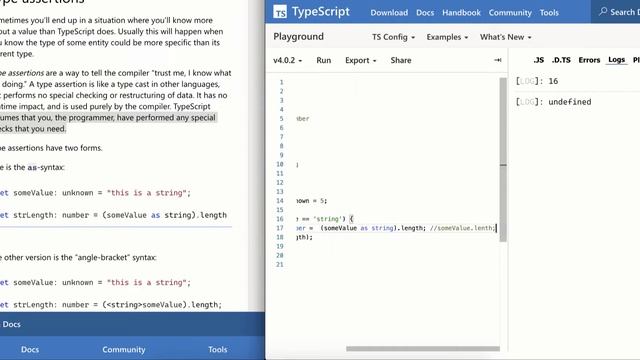The width and height of the screenshot is (640, 360).
Task: Expand the Examples dropdown
Action: (x=447, y=37)
